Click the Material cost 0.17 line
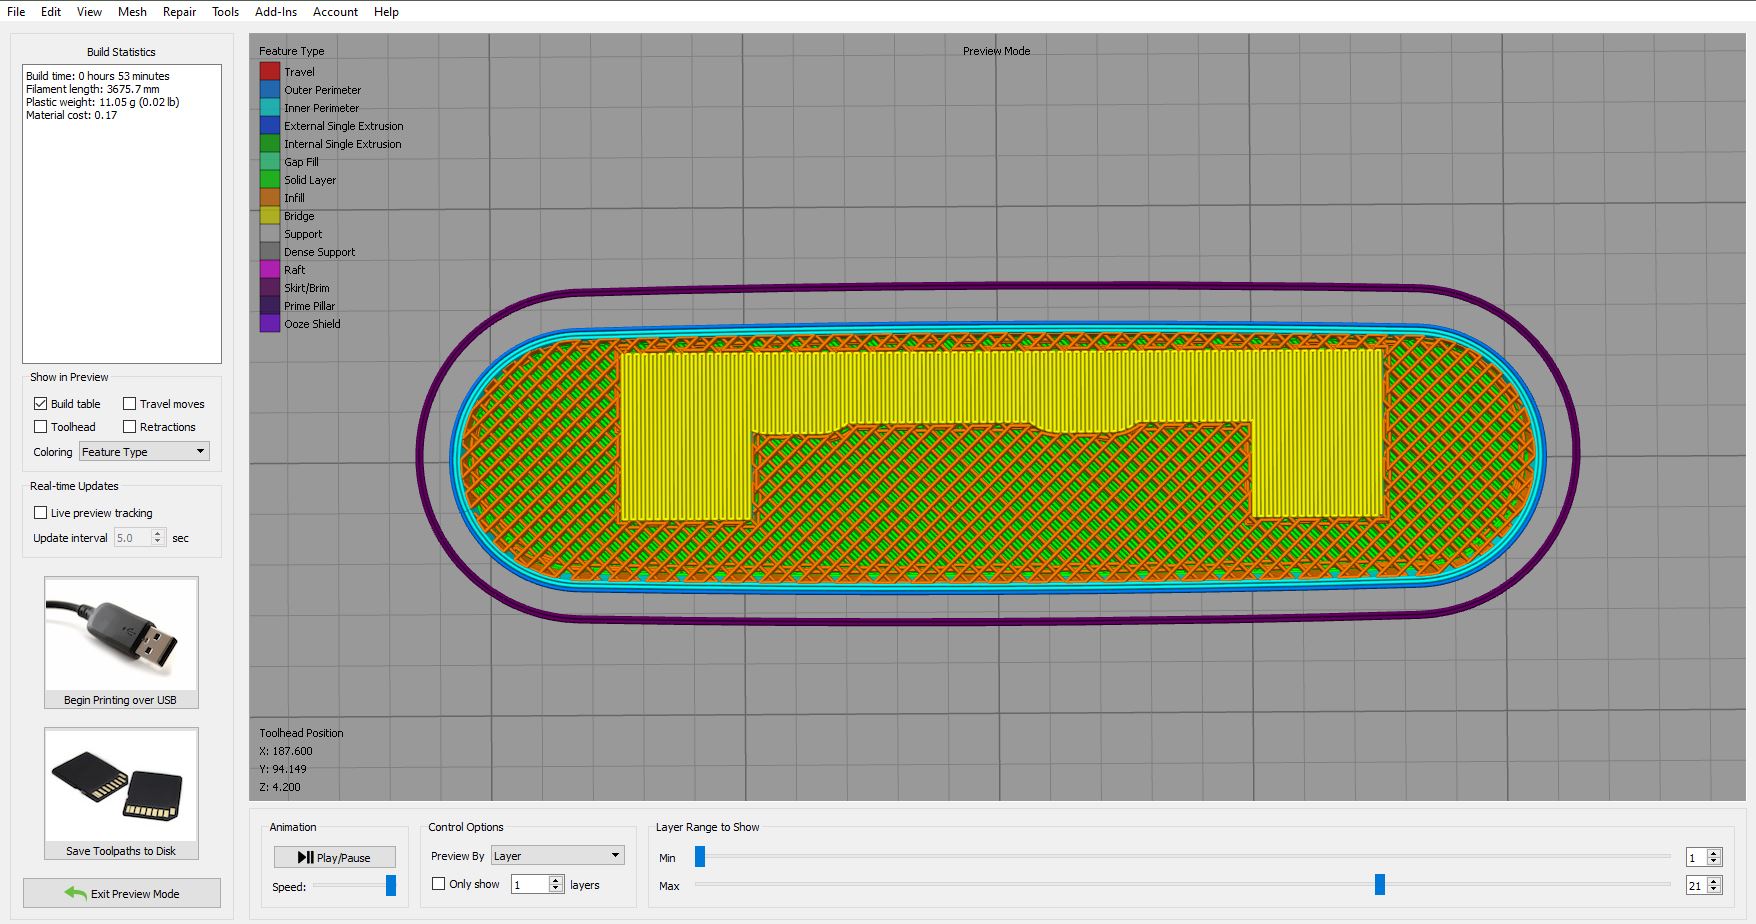1756x924 pixels. click(x=72, y=115)
